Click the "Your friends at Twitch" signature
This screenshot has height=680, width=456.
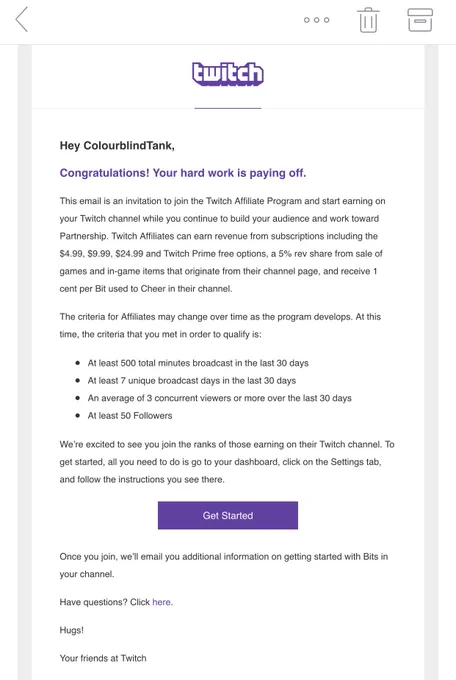click(103, 658)
